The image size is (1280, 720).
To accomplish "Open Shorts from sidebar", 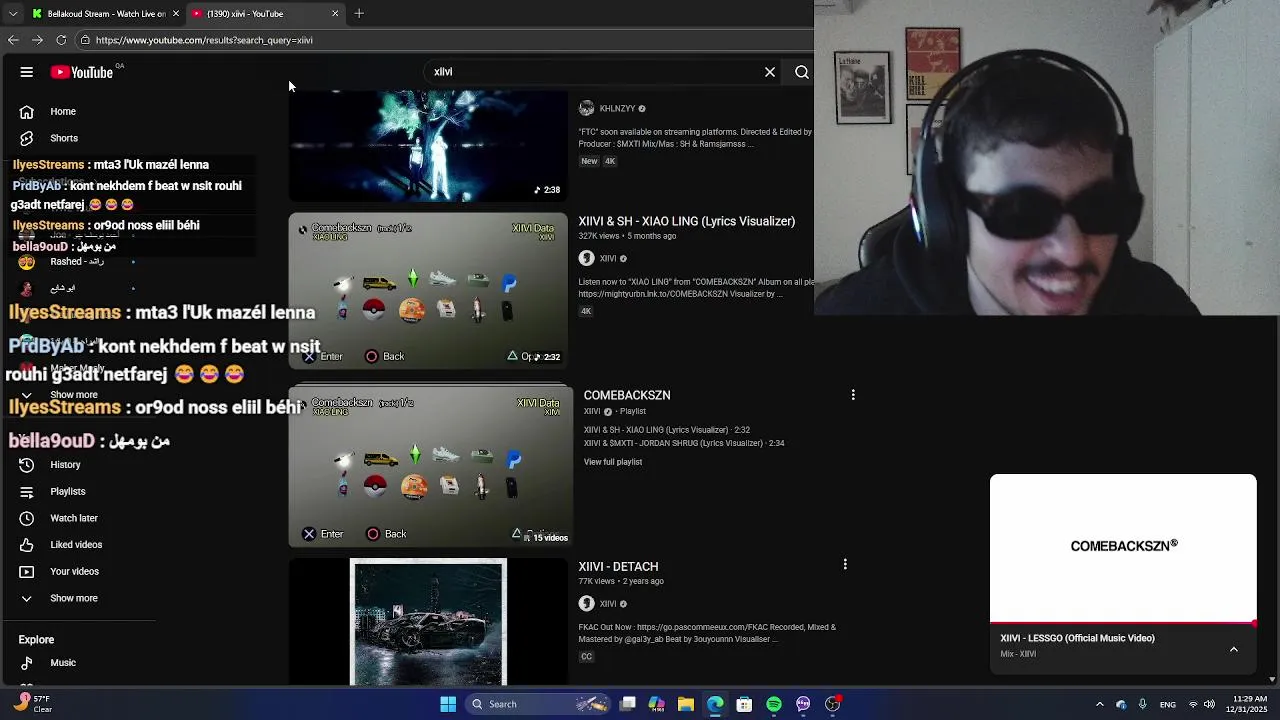I will point(64,138).
